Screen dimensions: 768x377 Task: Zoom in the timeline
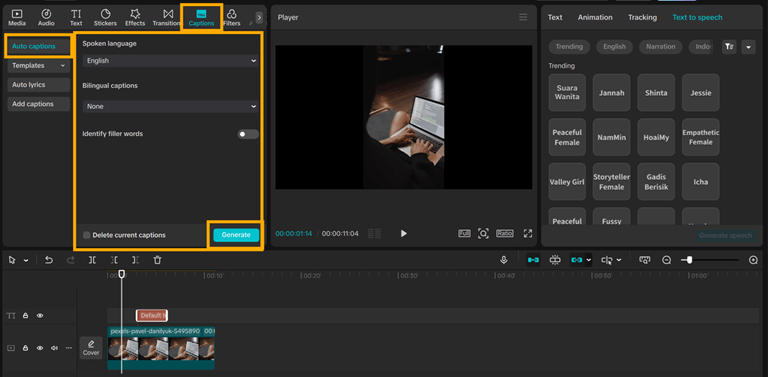point(754,260)
